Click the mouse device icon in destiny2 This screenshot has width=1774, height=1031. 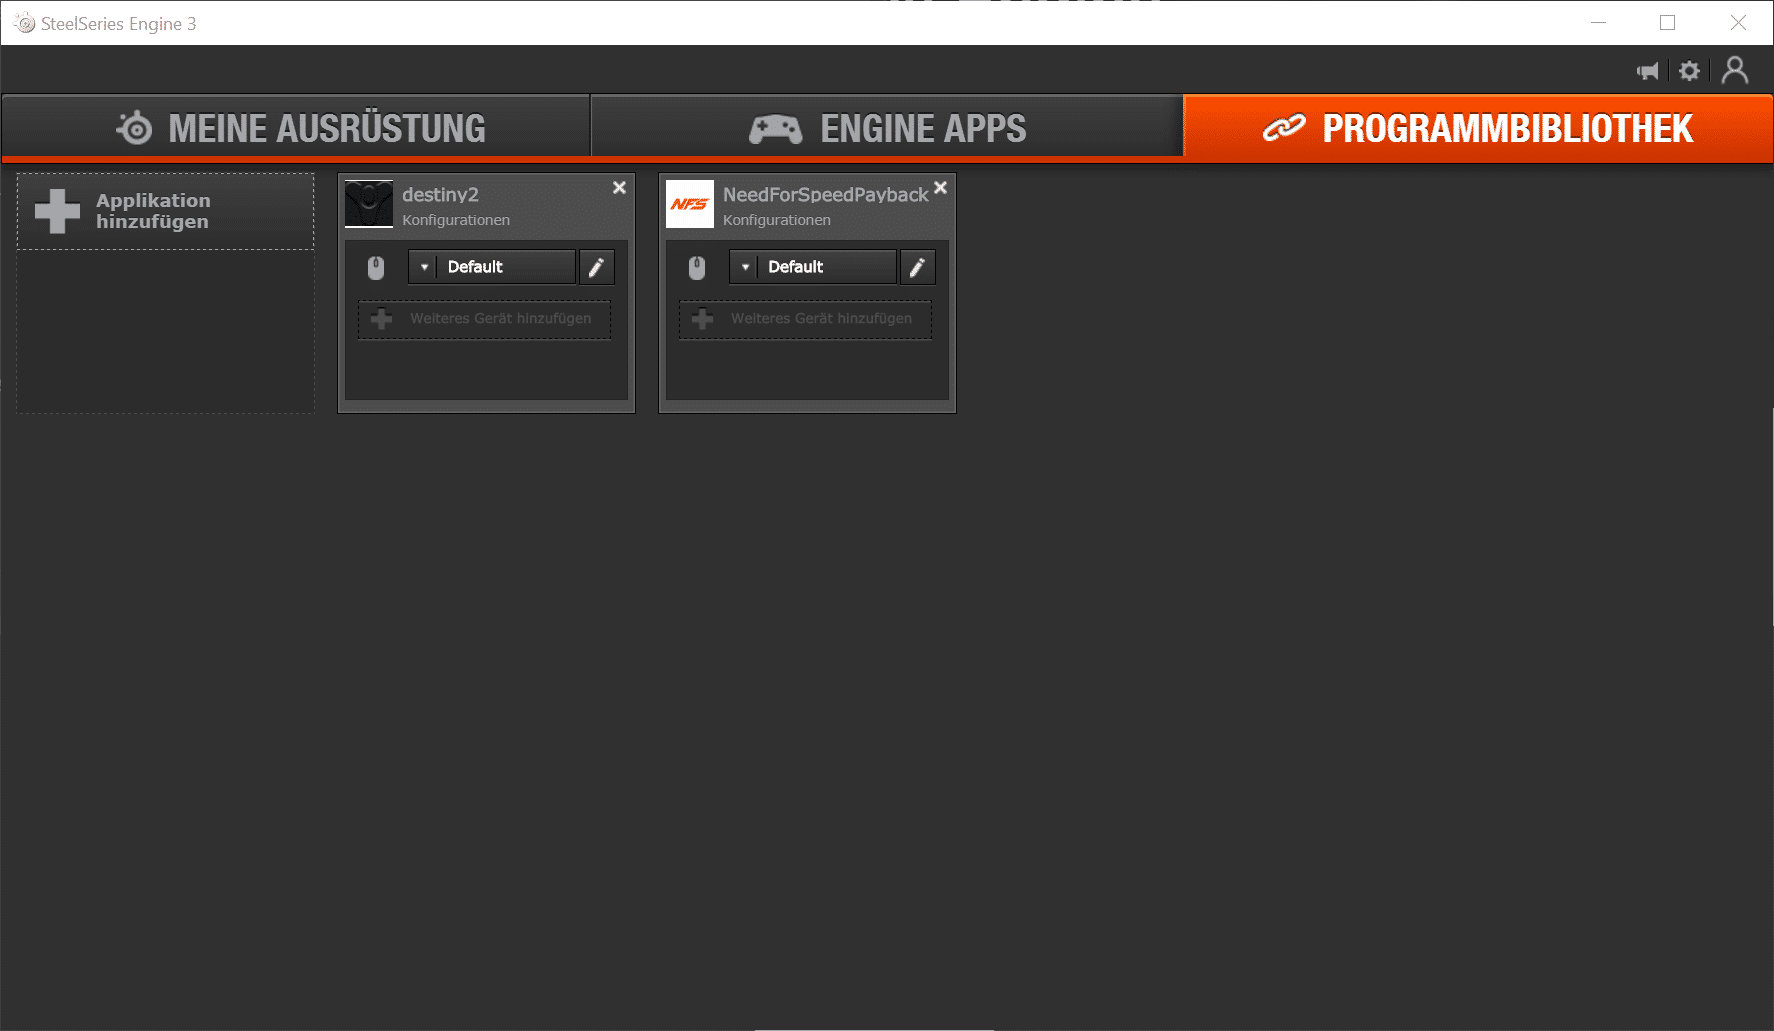(376, 267)
